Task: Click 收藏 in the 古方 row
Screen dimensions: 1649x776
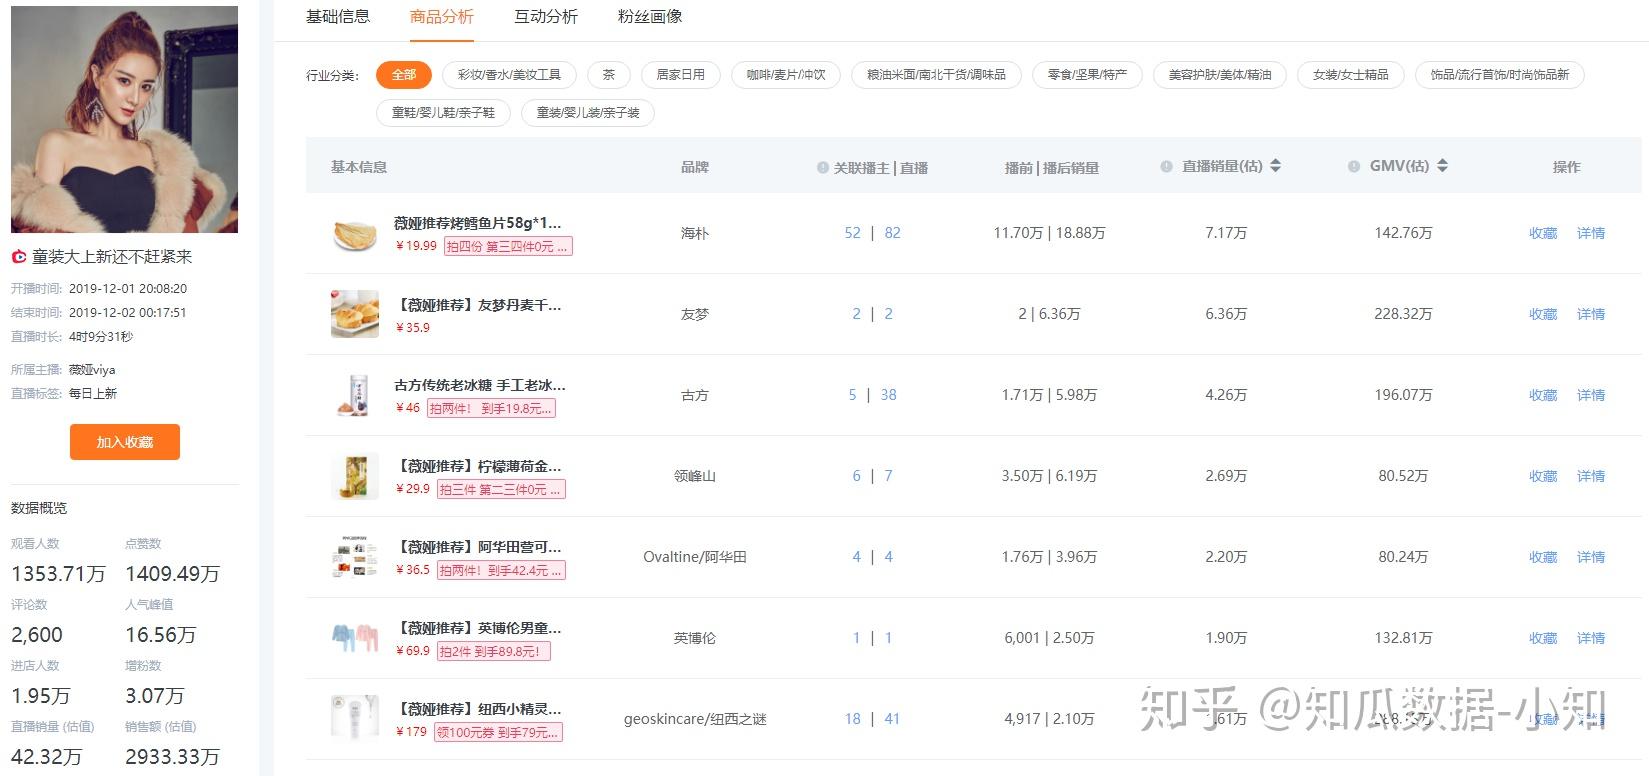Action: tap(1543, 395)
